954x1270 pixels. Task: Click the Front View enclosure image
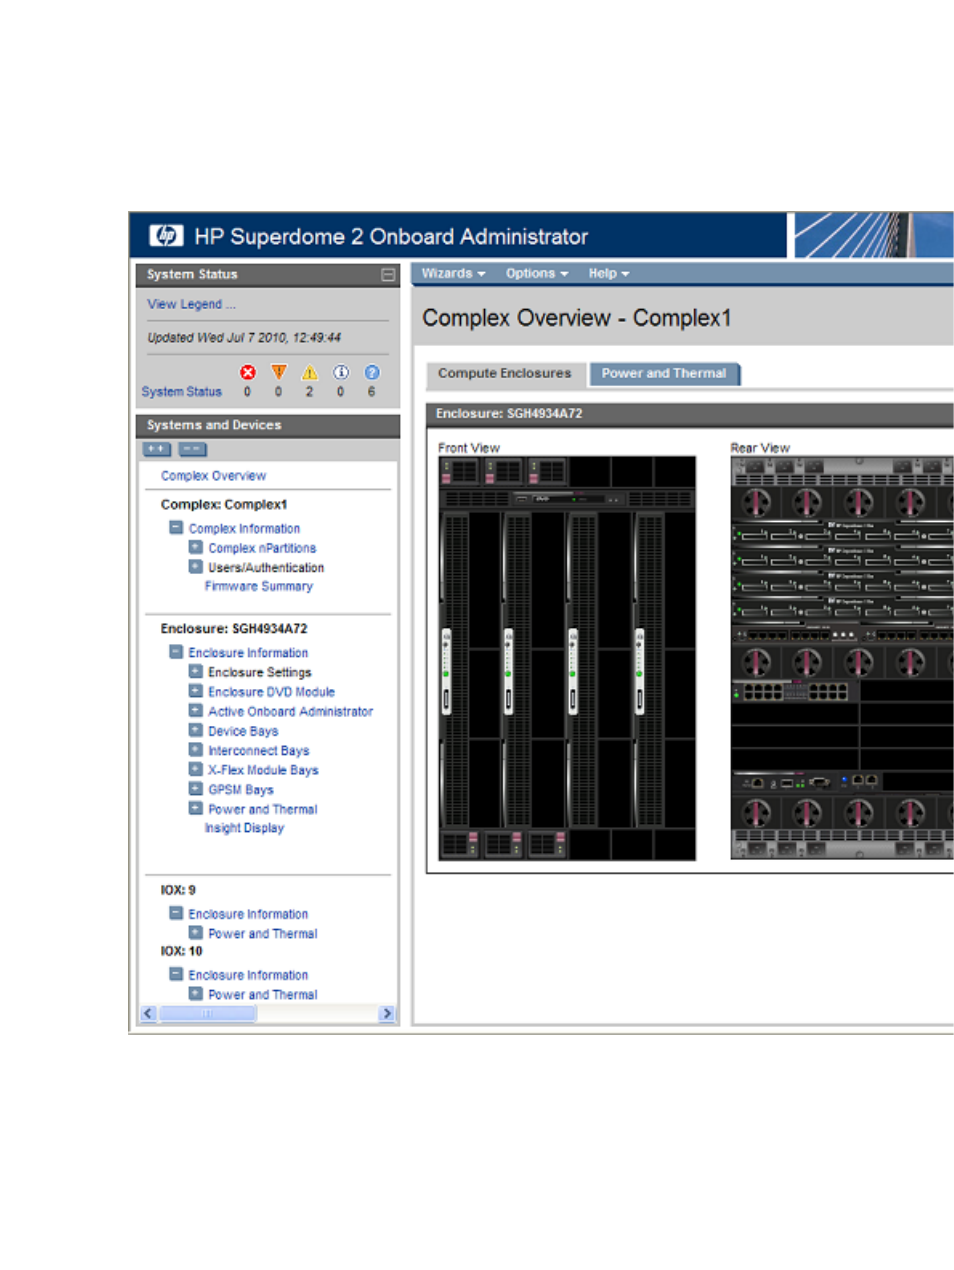click(567, 658)
